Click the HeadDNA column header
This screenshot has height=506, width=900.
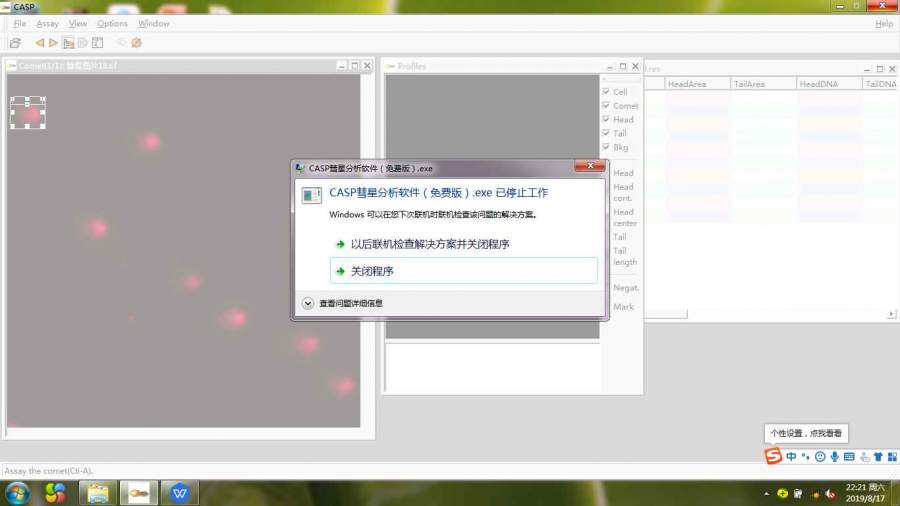(x=829, y=84)
